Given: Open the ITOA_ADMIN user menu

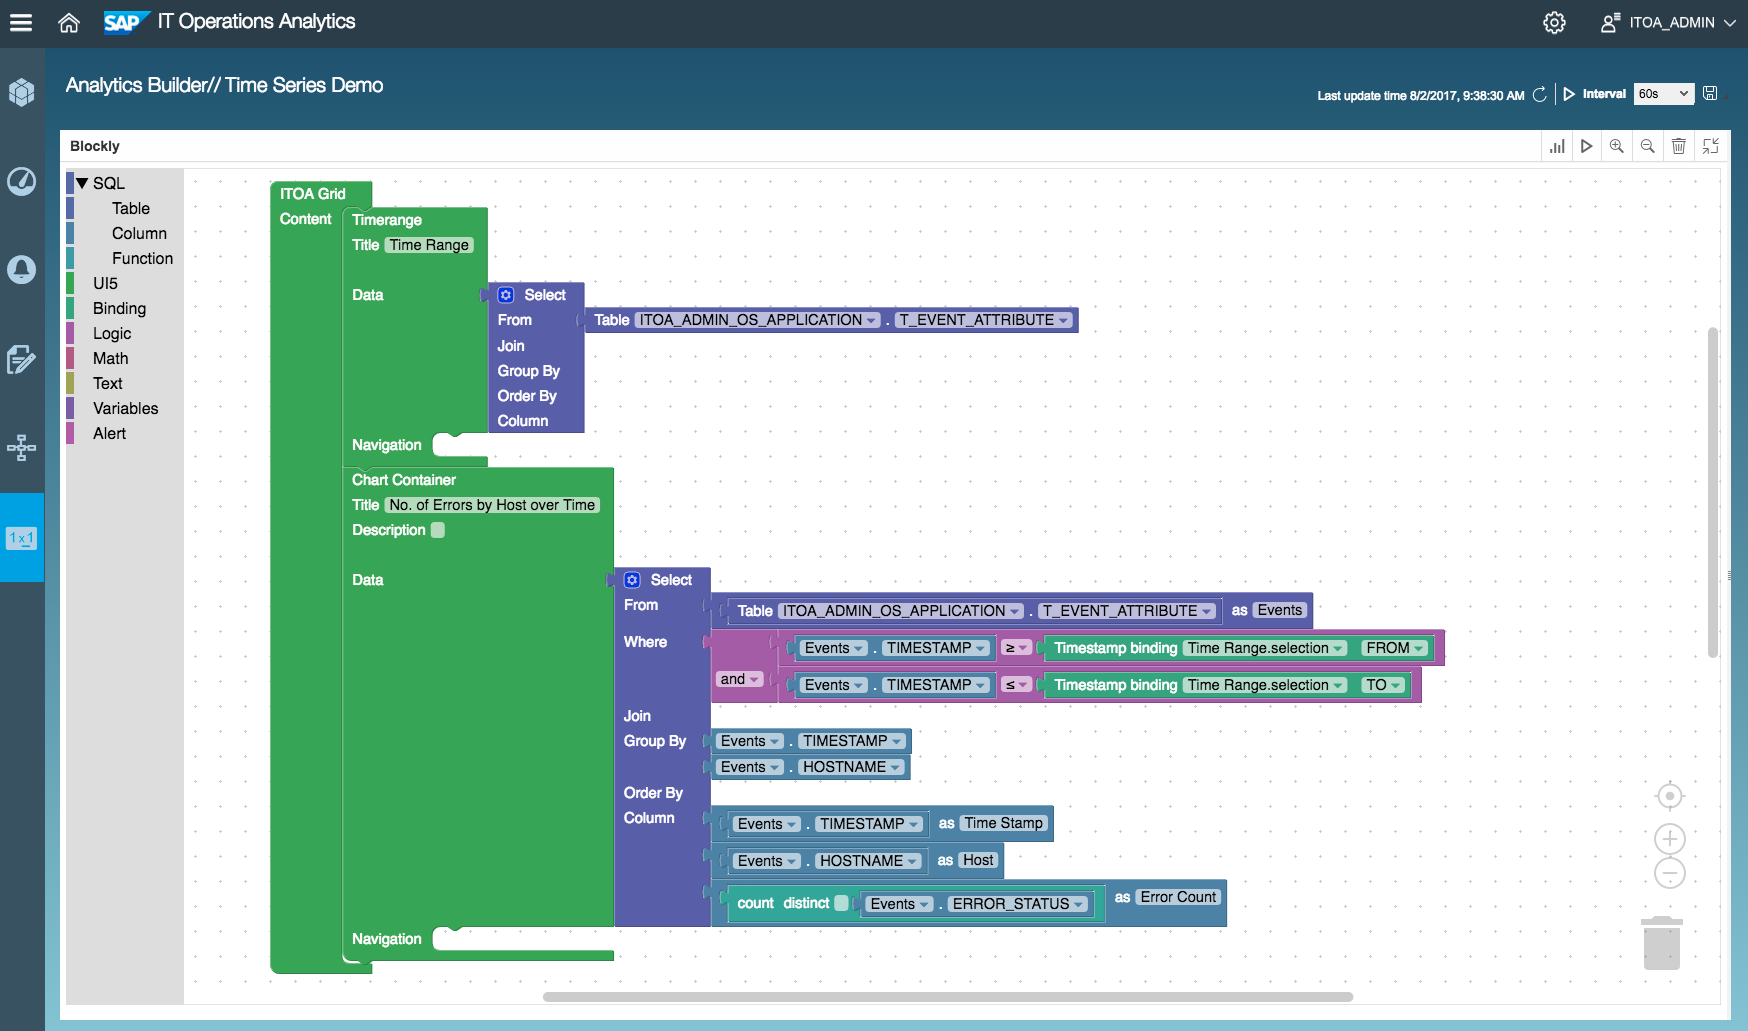Looking at the screenshot, I should point(1668,22).
